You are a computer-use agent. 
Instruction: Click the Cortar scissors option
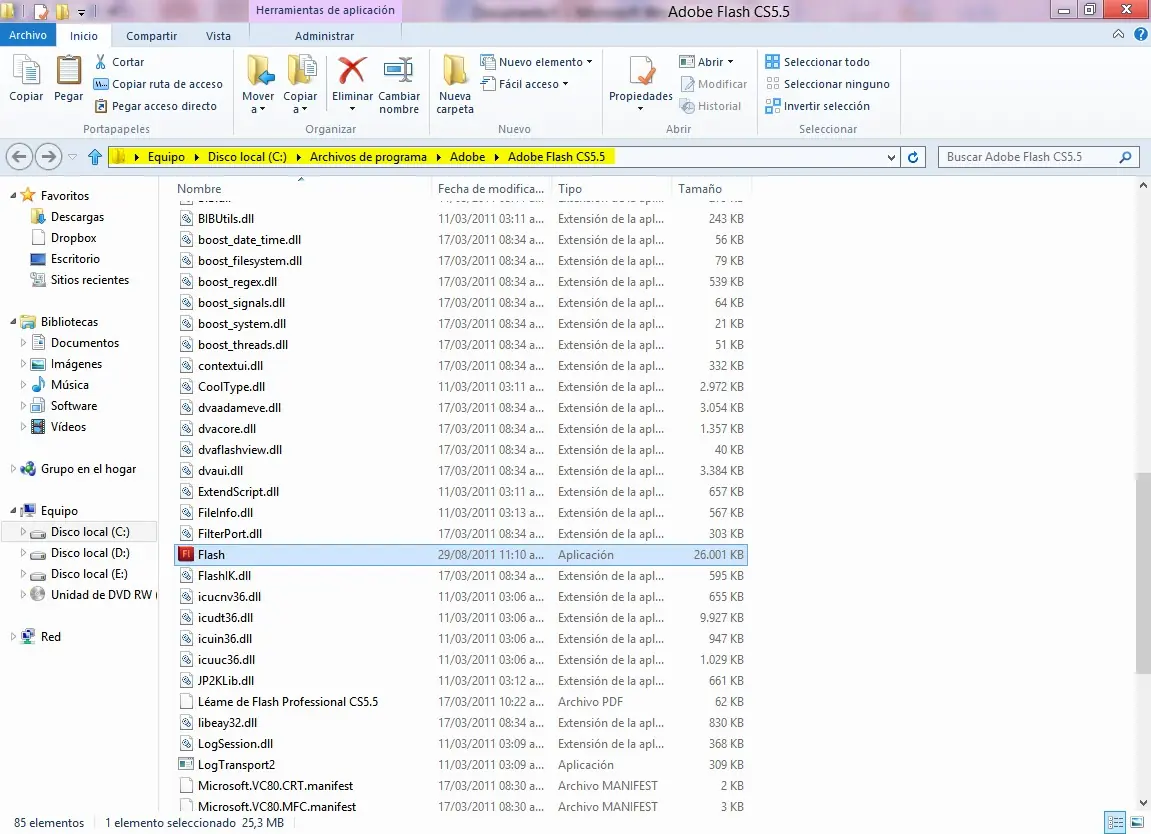[120, 62]
